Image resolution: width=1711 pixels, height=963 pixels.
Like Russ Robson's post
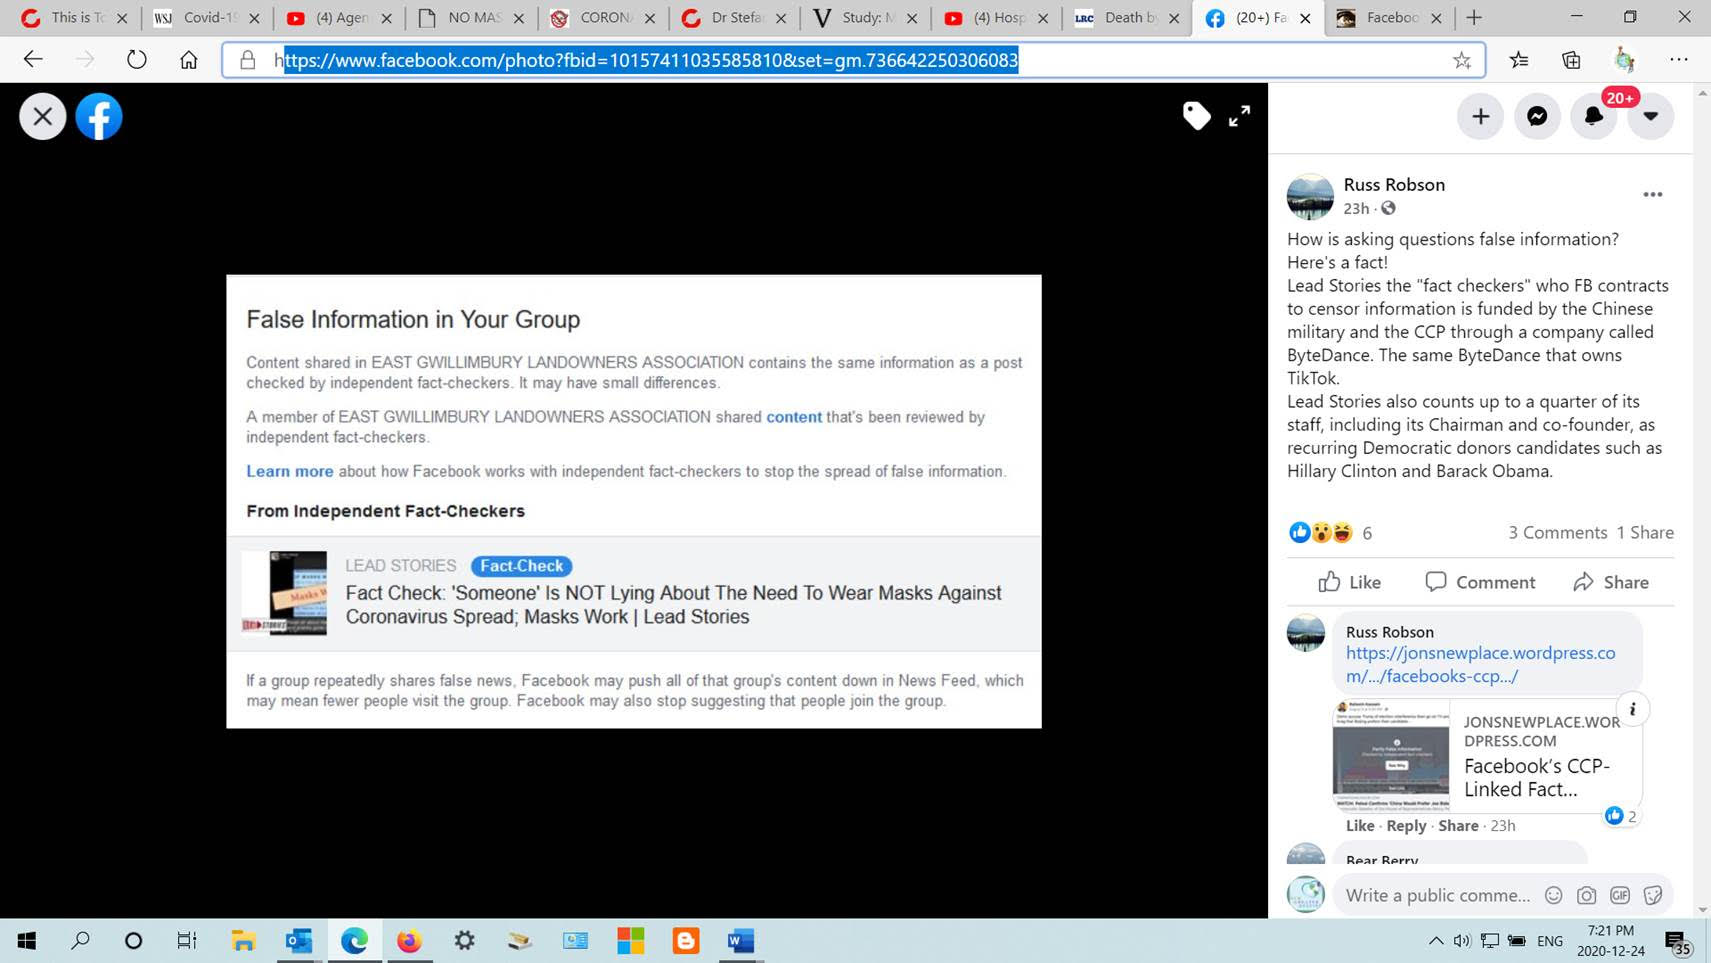click(x=1349, y=582)
